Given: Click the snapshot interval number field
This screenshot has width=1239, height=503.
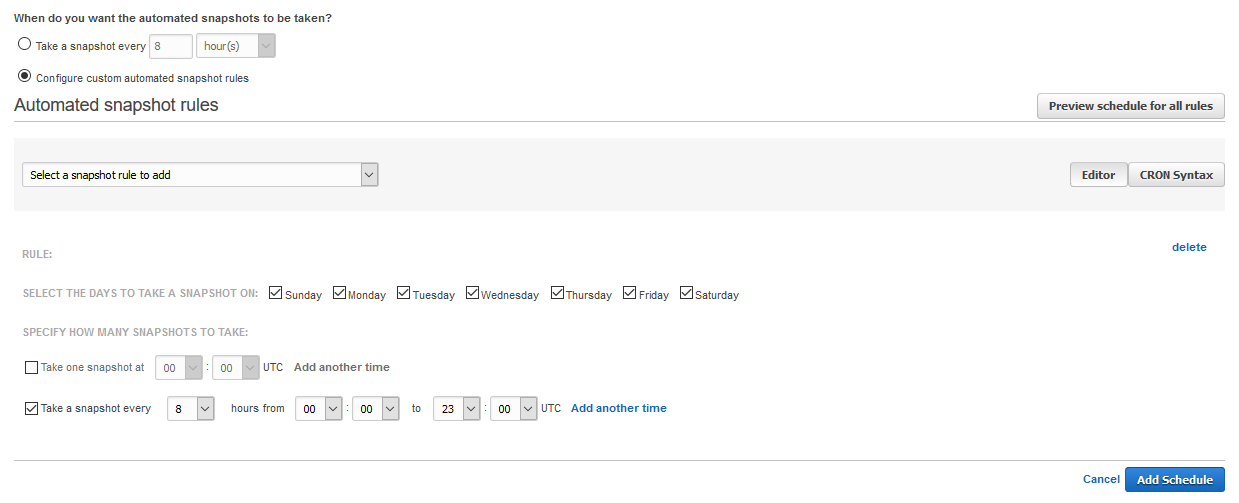Looking at the screenshot, I should [x=170, y=46].
